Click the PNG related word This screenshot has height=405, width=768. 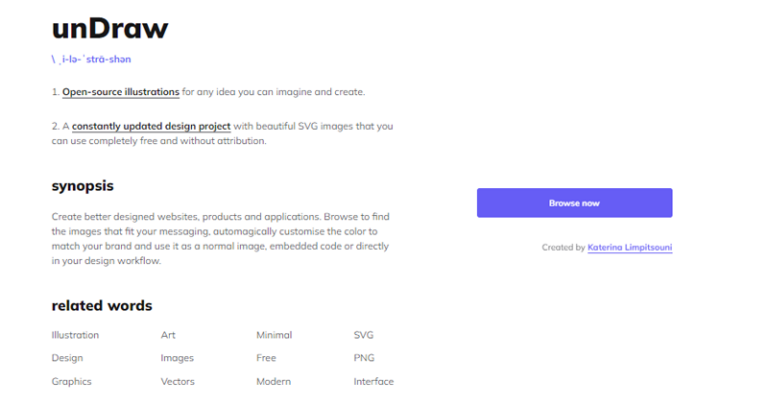click(364, 358)
